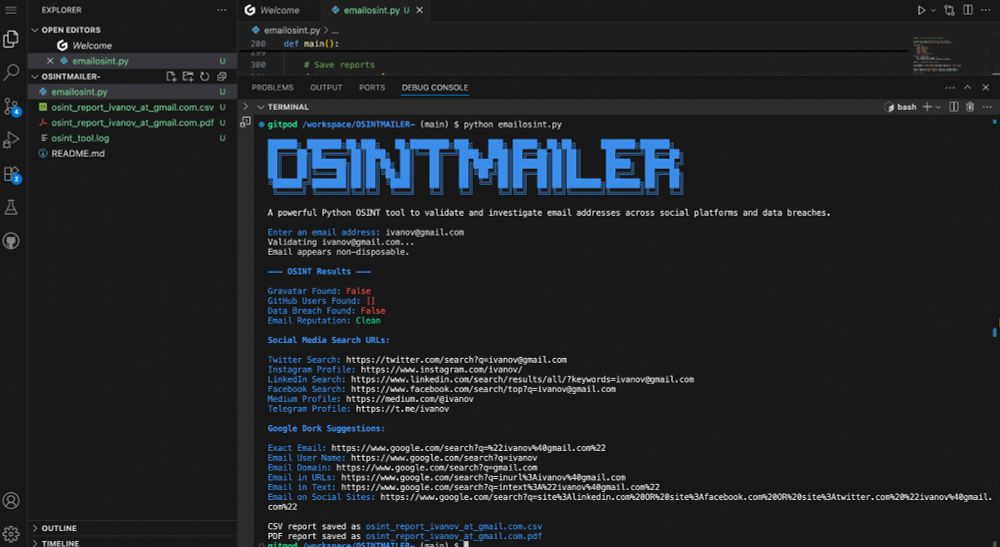Open the Search view in activity bar

tap(11, 72)
